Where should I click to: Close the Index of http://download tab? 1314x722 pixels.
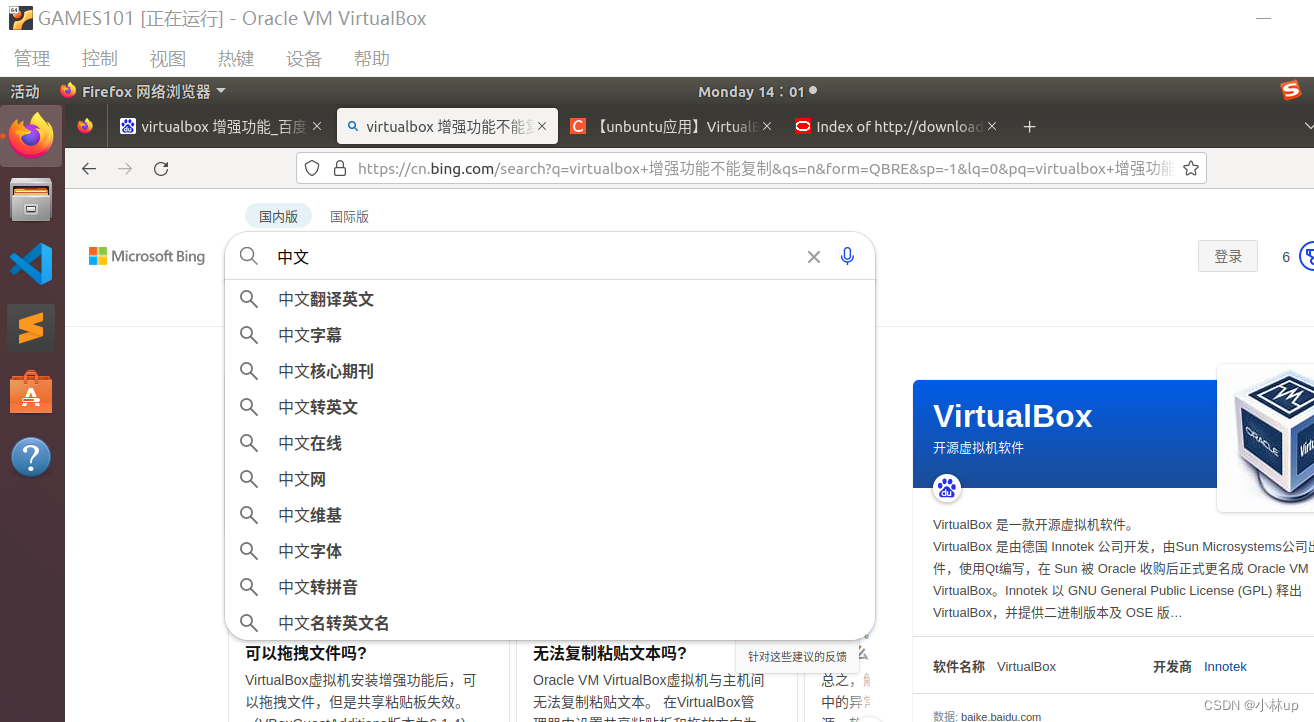992,127
